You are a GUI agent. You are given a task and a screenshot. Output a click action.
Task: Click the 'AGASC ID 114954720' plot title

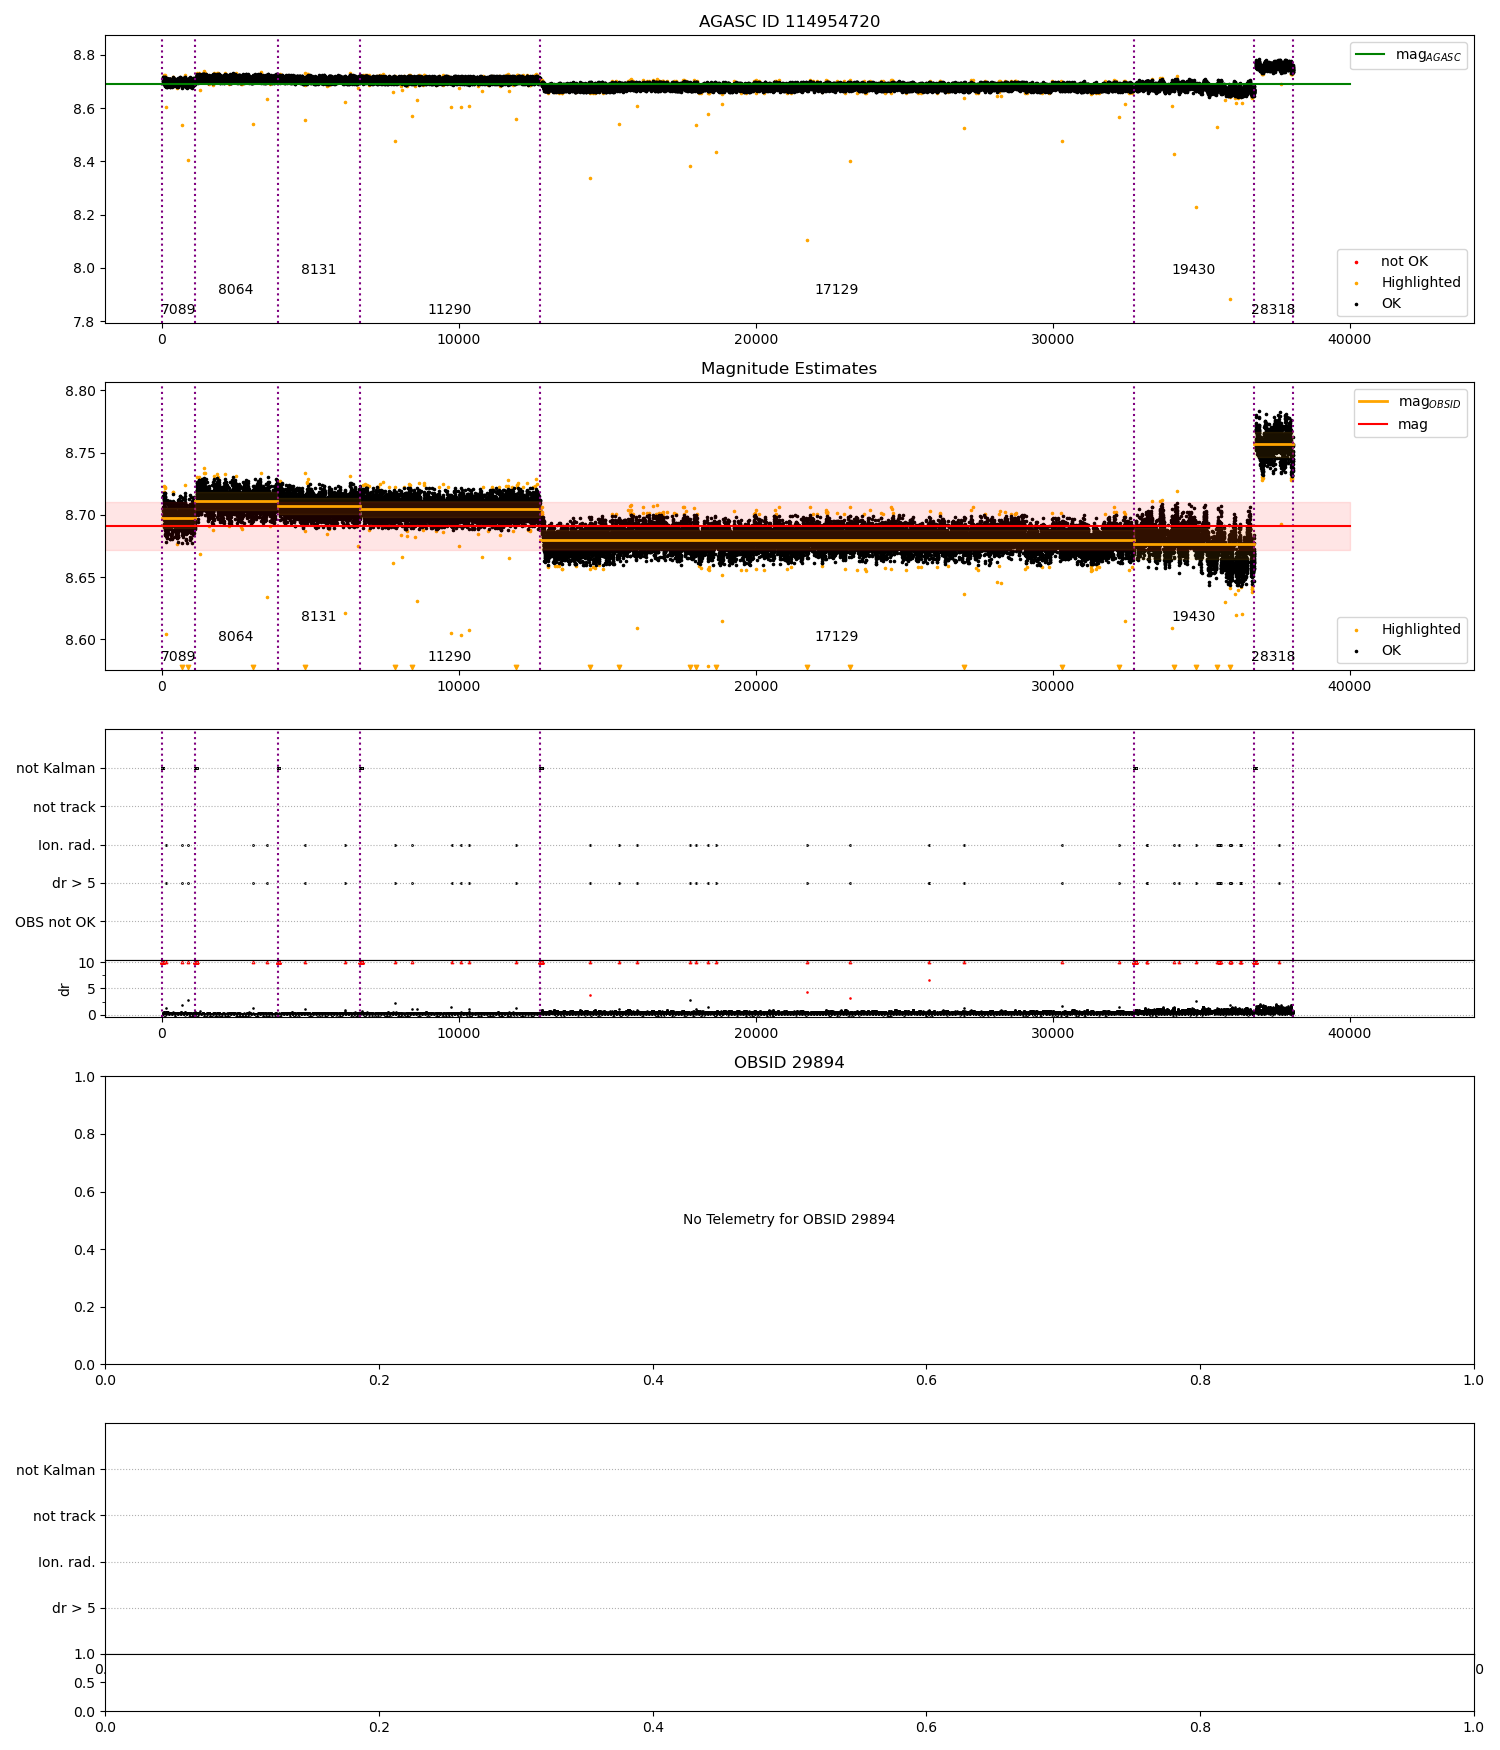click(x=789, y=22)
